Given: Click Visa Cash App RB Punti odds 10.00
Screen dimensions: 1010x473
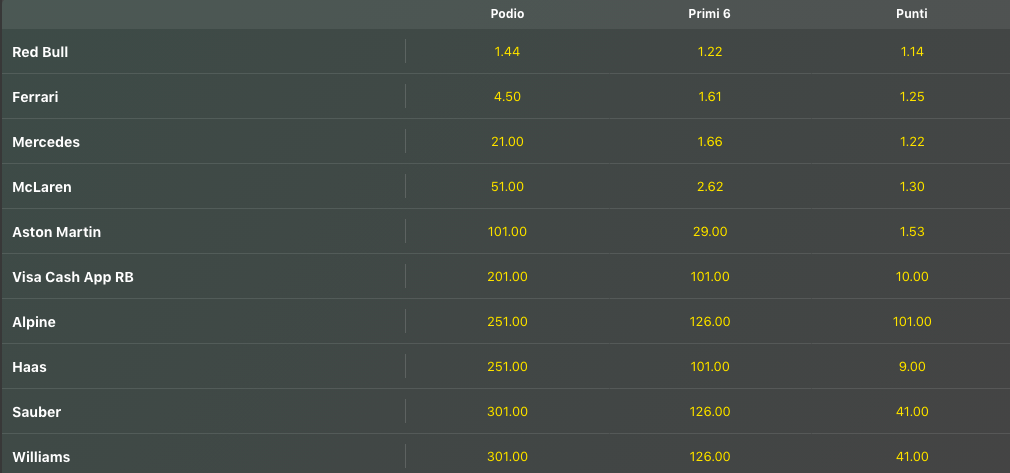Looking at the screenshot, I should pos(912,277).
